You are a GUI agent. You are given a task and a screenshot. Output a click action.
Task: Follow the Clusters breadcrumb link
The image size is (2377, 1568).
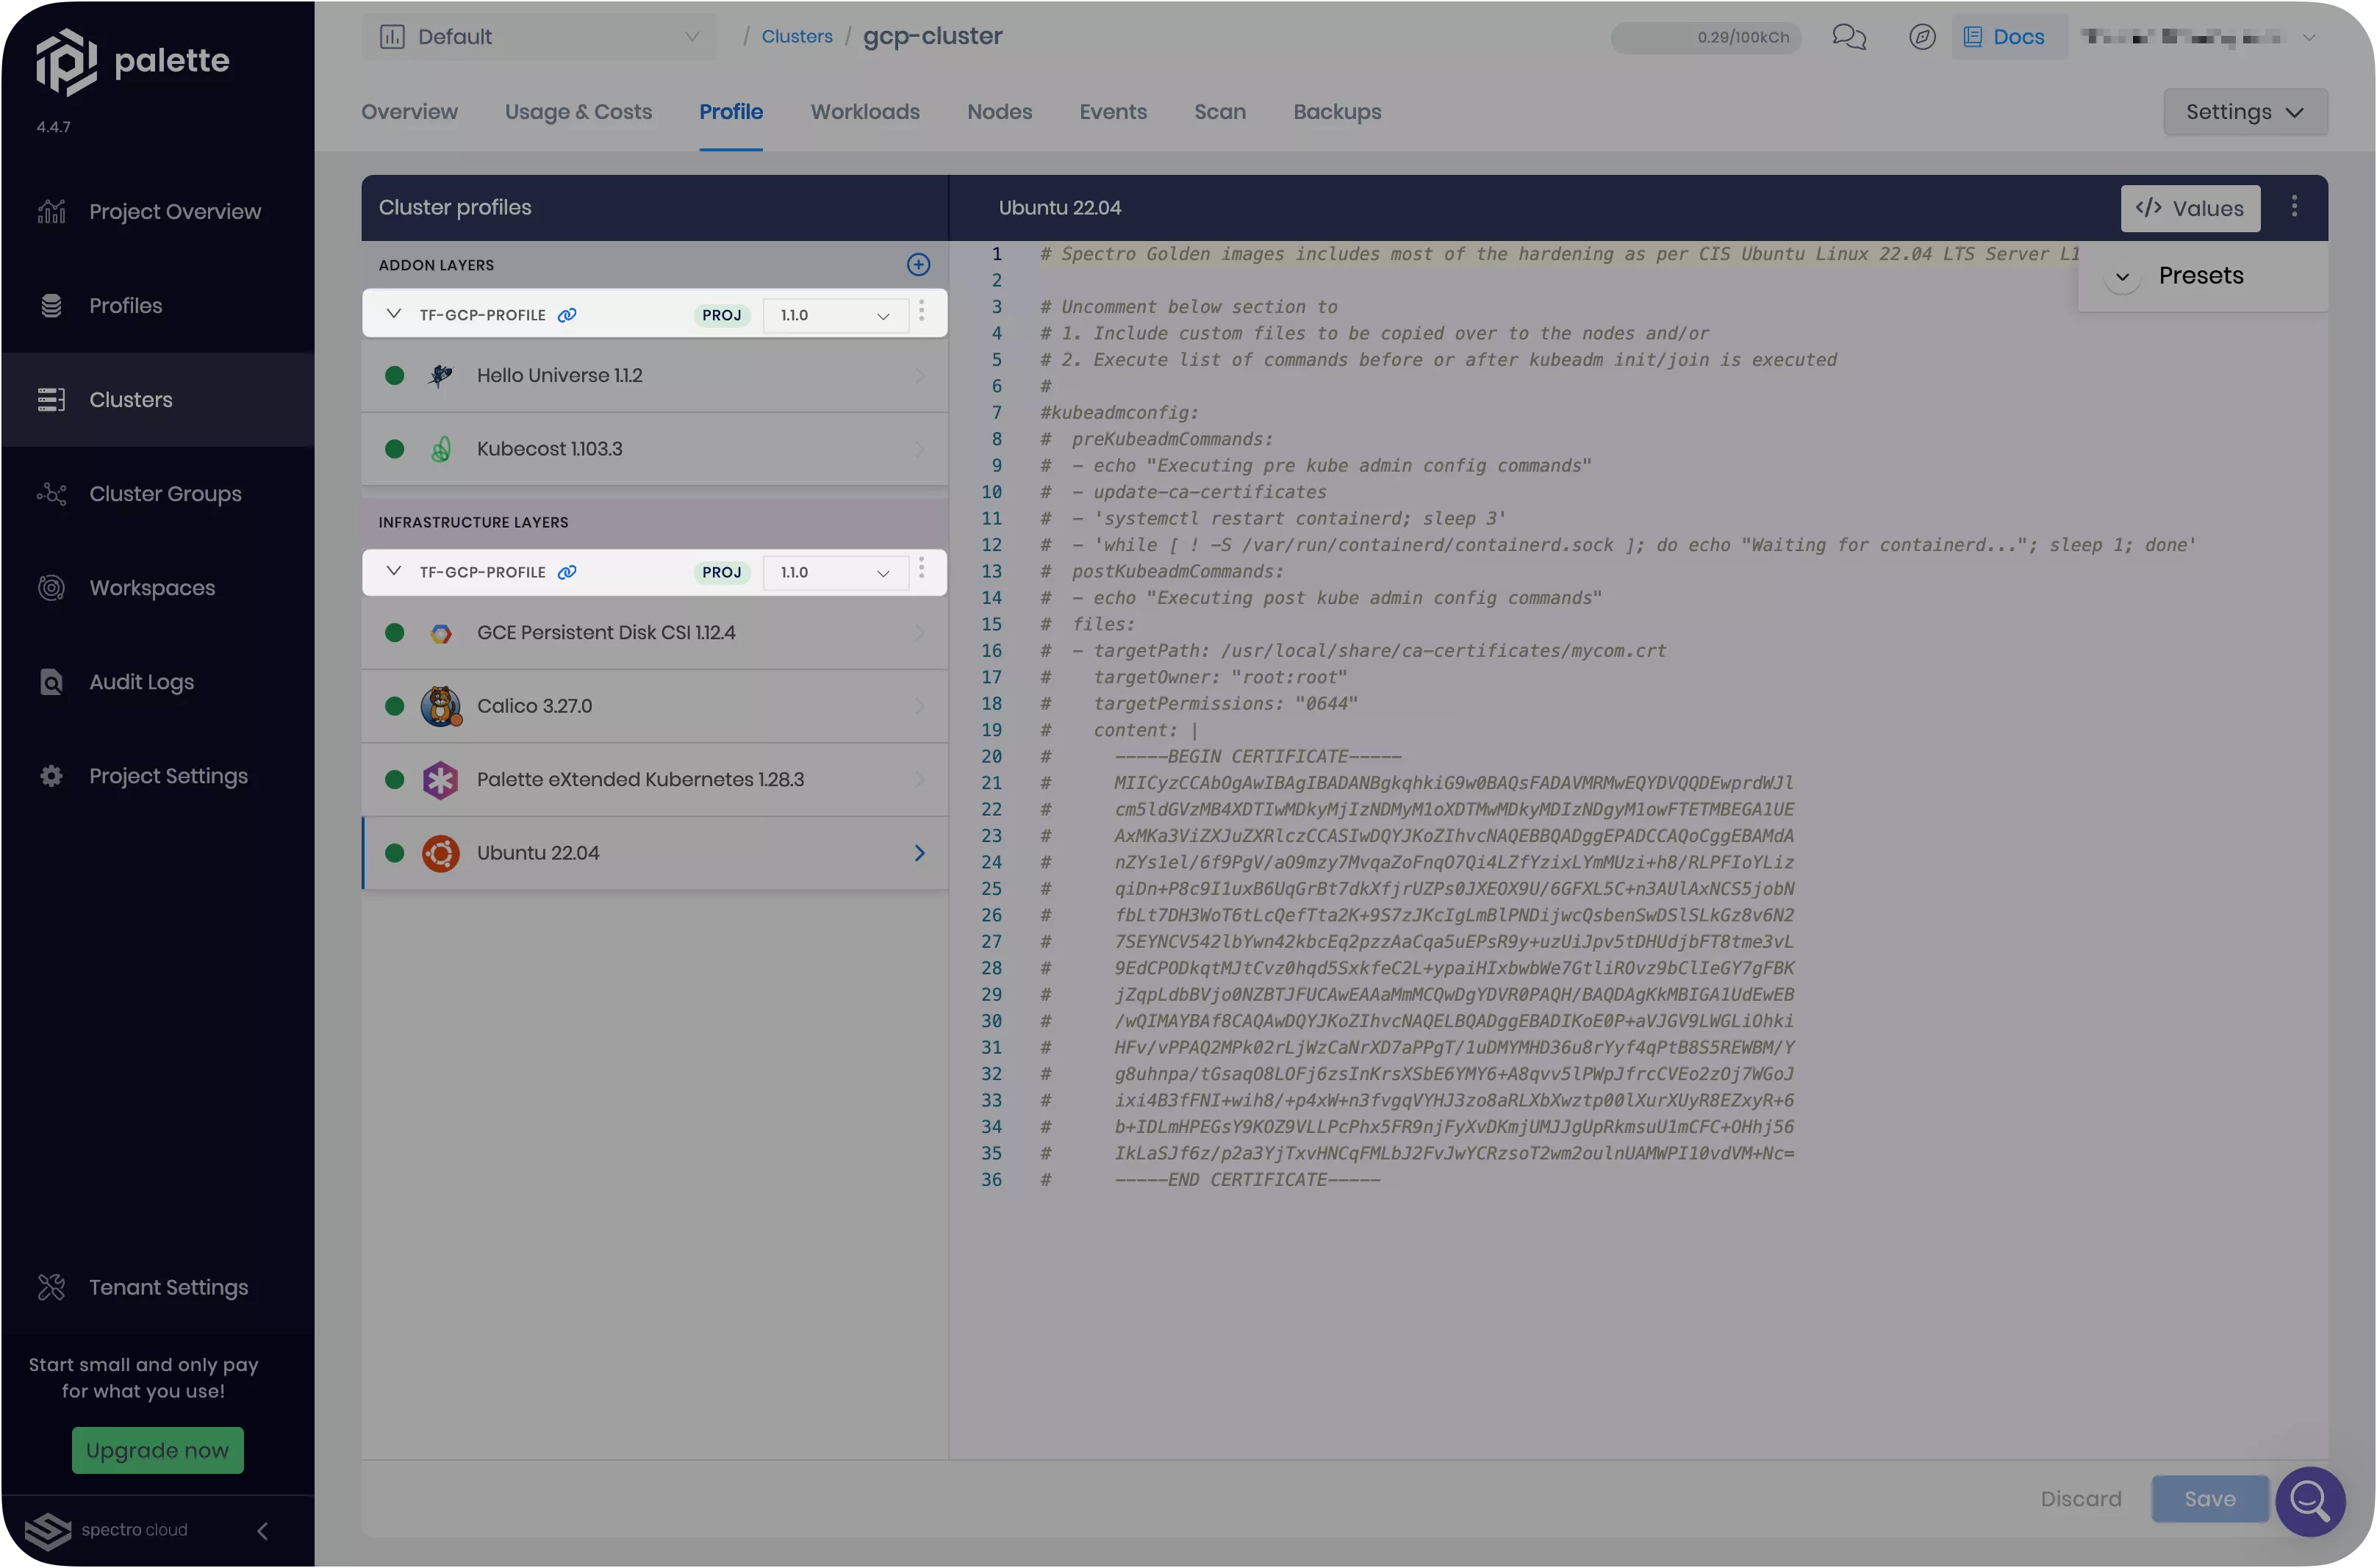796,37
